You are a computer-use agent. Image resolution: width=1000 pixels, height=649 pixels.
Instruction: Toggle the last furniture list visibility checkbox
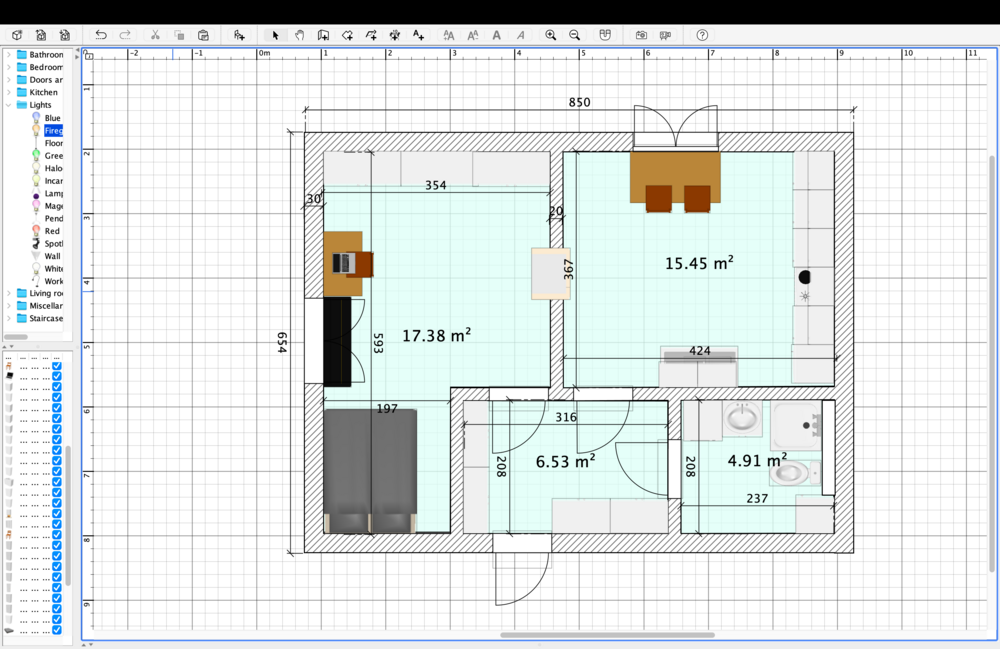click(57, 630)
